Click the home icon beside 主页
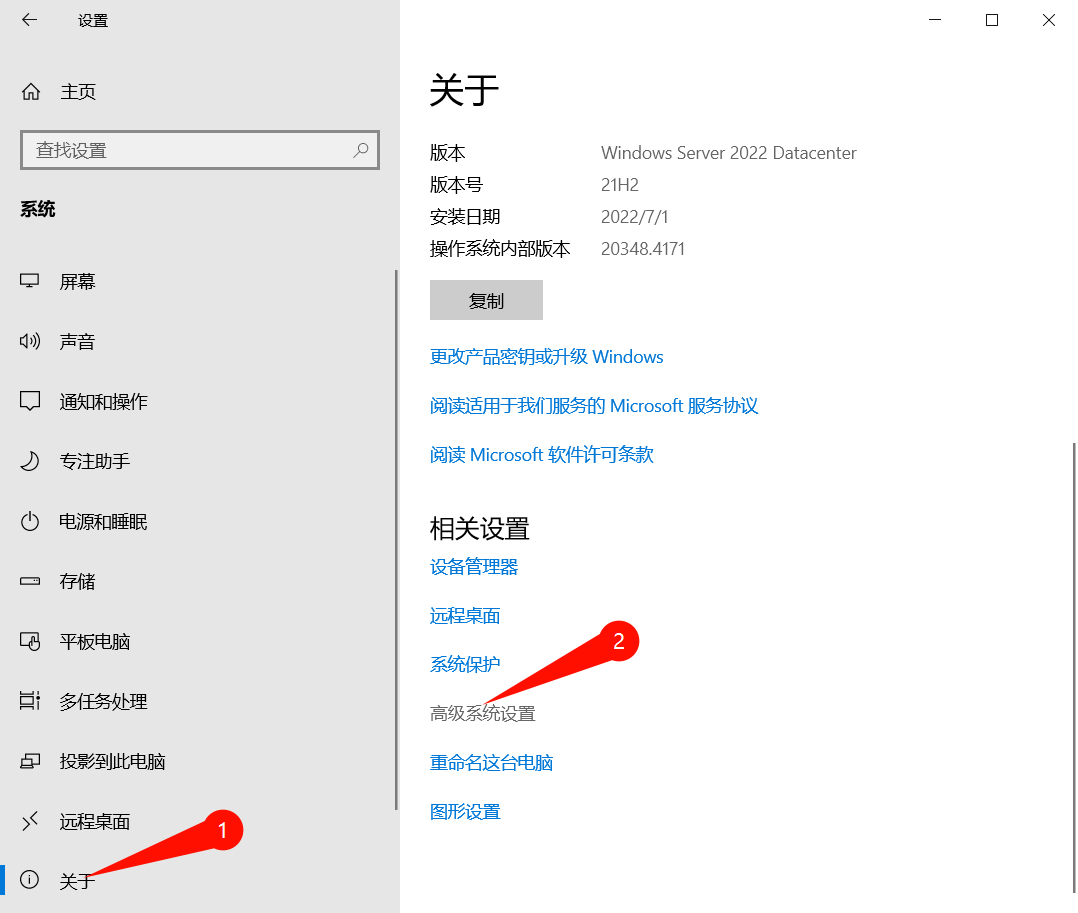1078x913 pixels. tap(30, 91)
